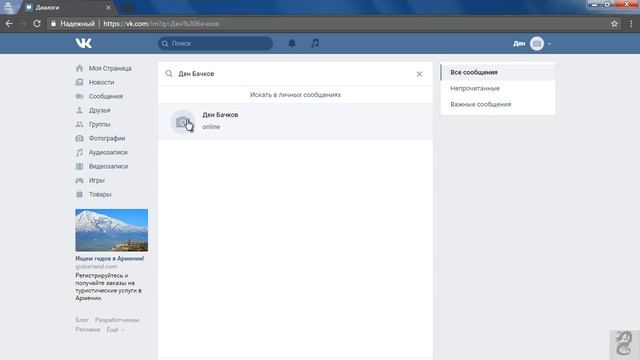640x360 pixels.
Task: Open Видеозаписи section
Action: [109, 166]
